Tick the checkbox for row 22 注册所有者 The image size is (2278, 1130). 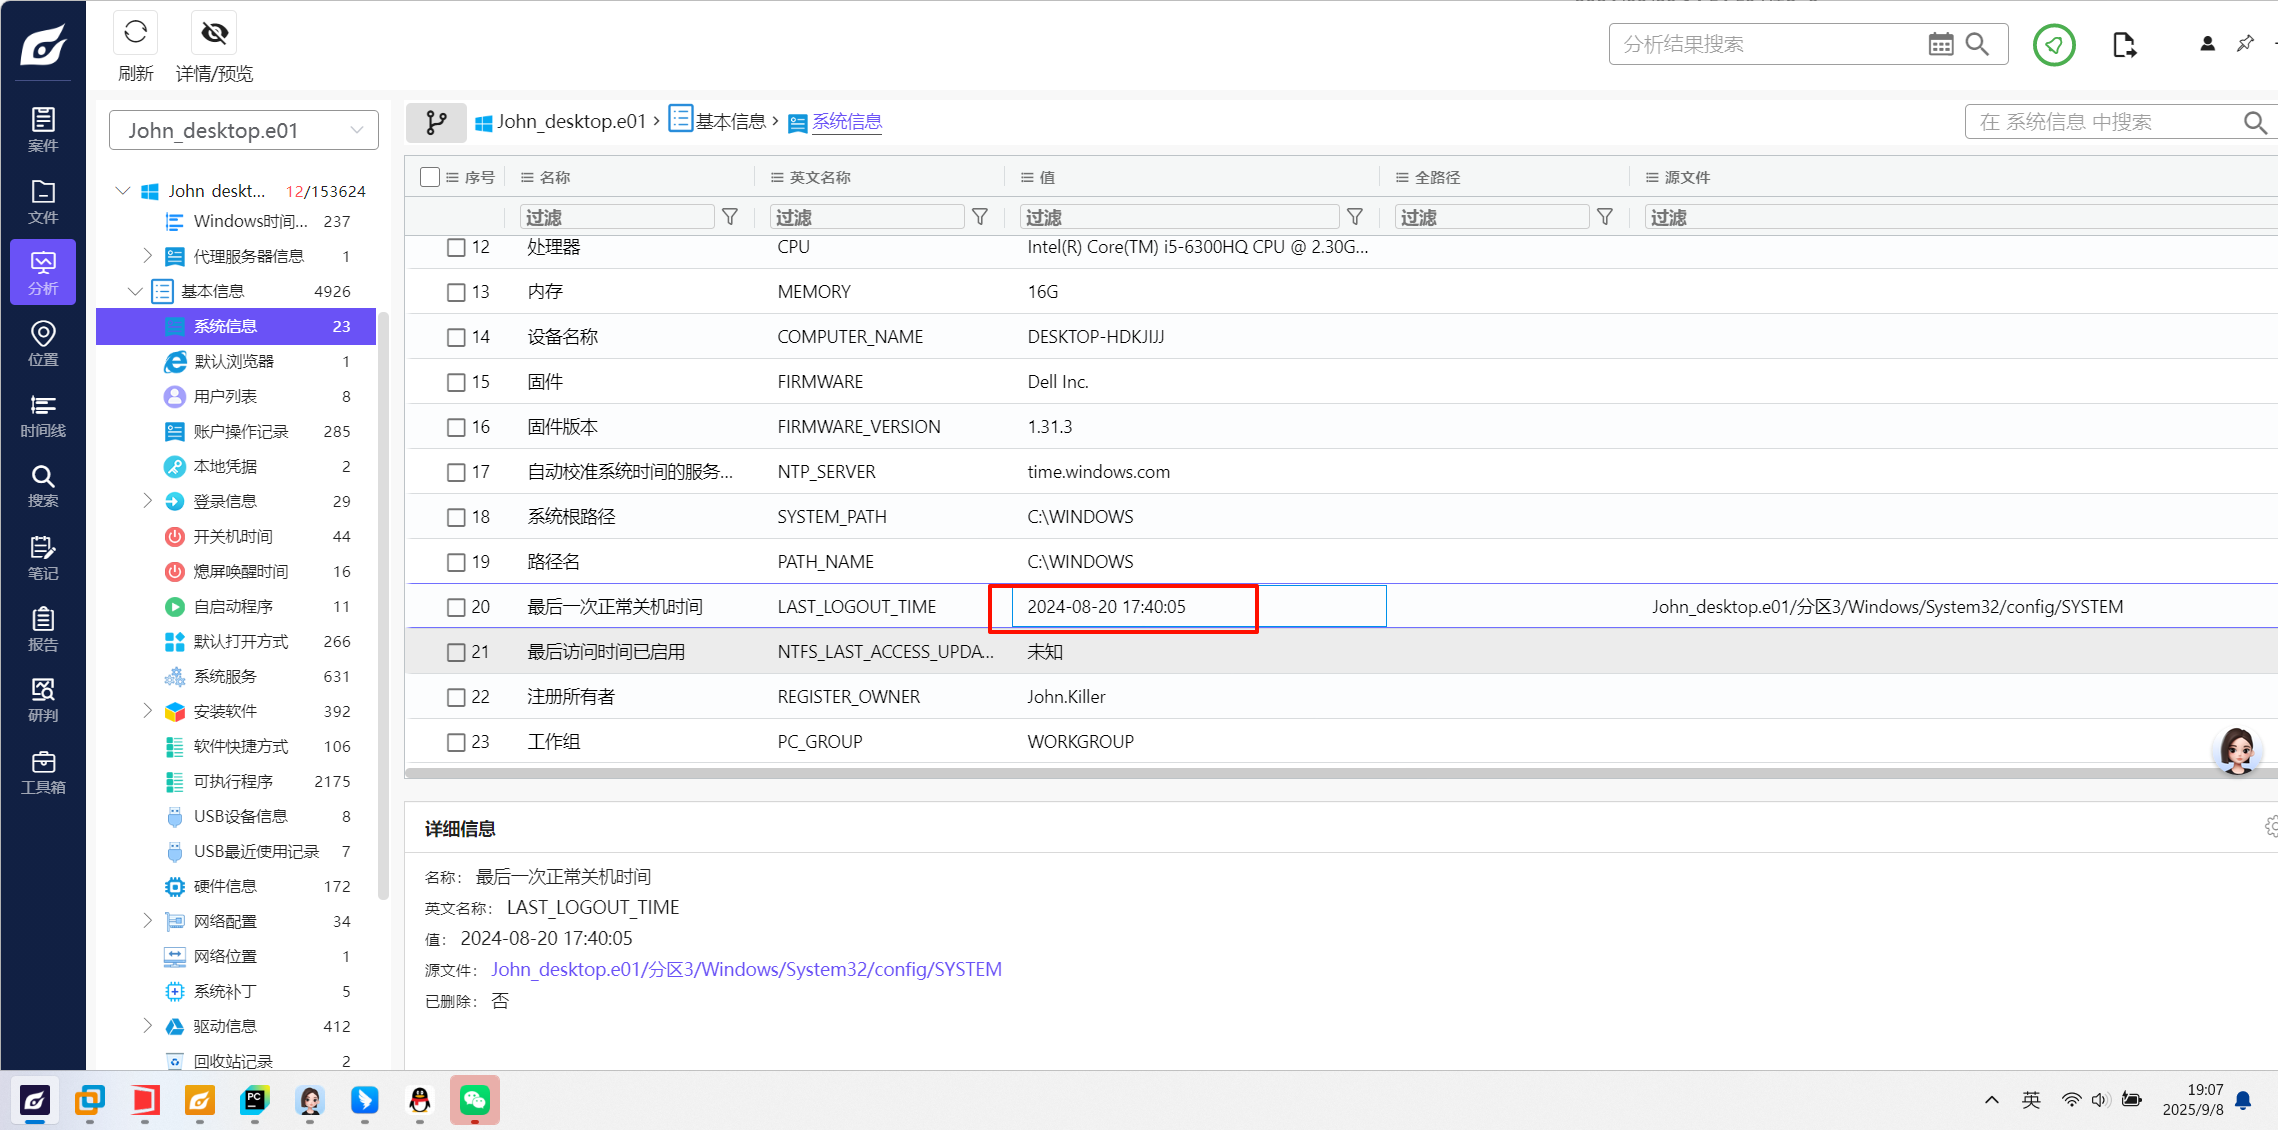[456, 697]
